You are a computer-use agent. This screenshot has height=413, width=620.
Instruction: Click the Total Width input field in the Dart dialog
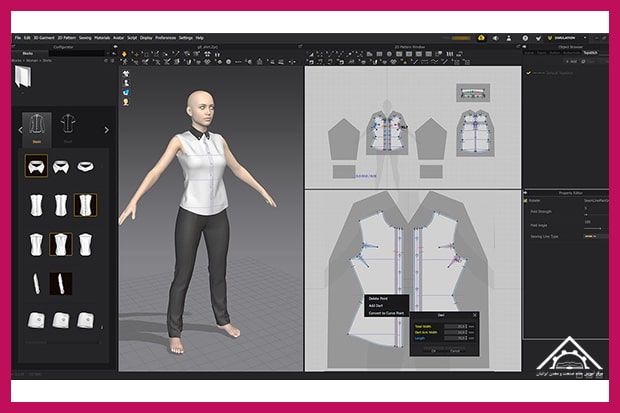[x=454, y=326]
